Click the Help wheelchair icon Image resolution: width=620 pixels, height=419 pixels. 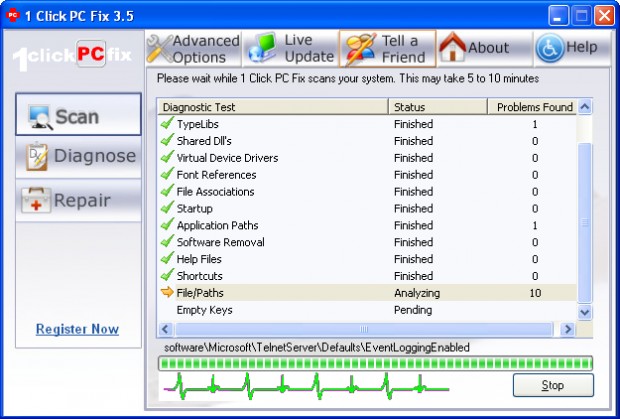click(550, 48)
